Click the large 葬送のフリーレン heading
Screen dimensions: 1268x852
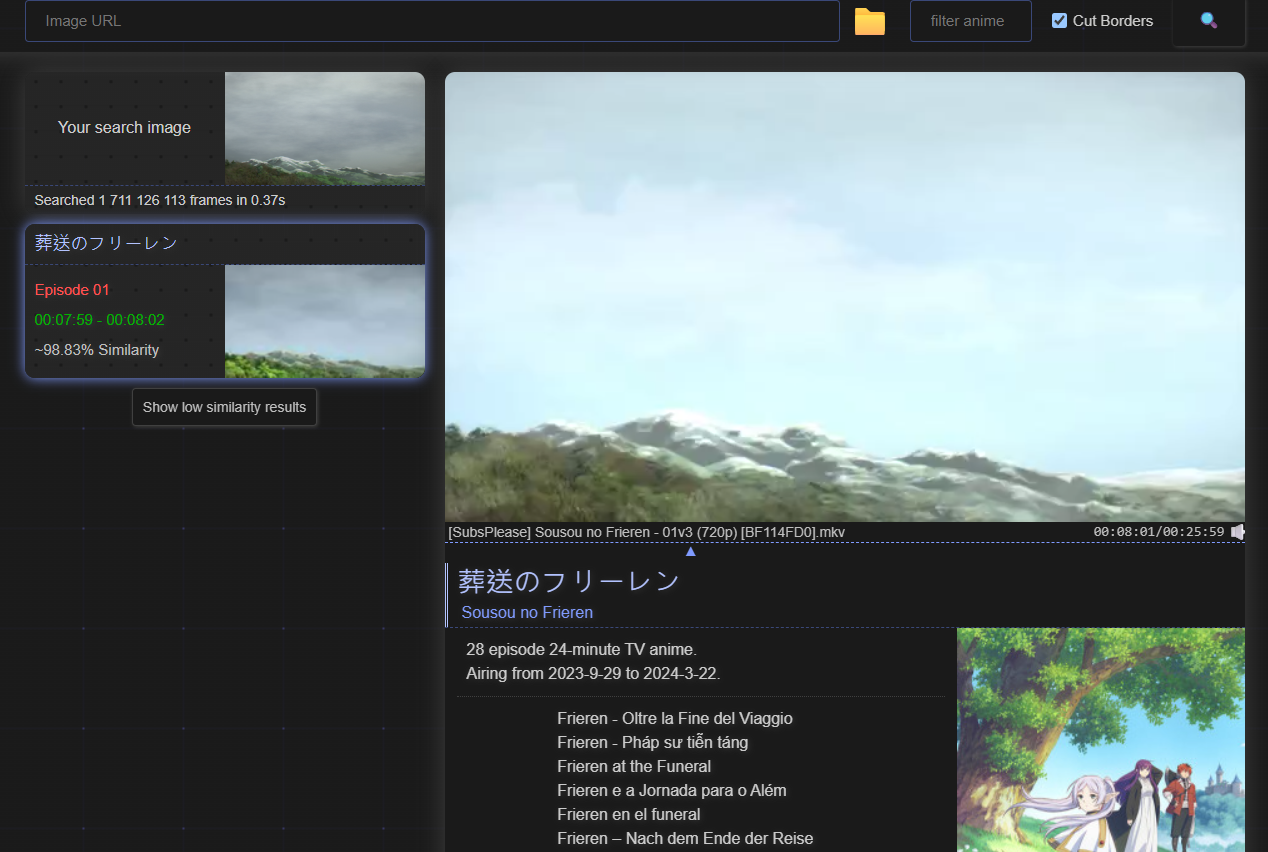pyautogui.click(x=569, y=581)
